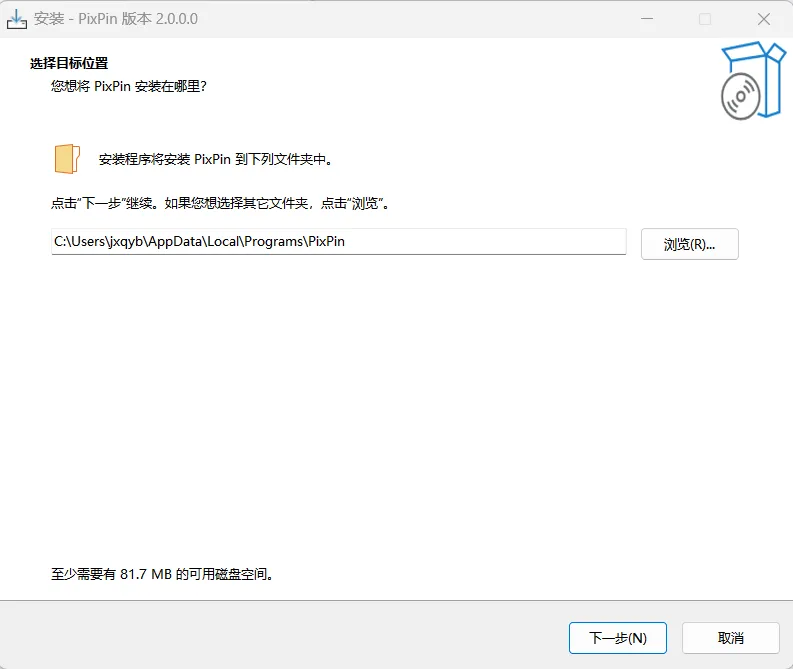Click the 点击"下一步"继续 instruction text
This screenshot has width=793, height=669.
coord(221,203)
